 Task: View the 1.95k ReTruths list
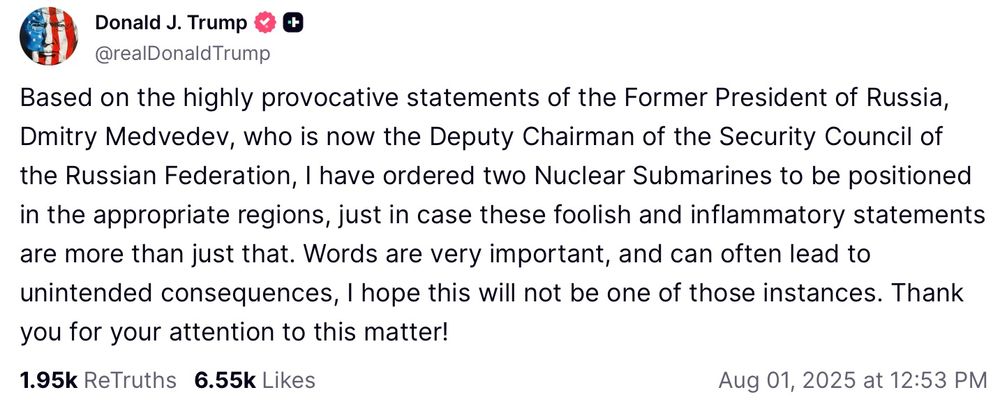(x=98, y=380)
